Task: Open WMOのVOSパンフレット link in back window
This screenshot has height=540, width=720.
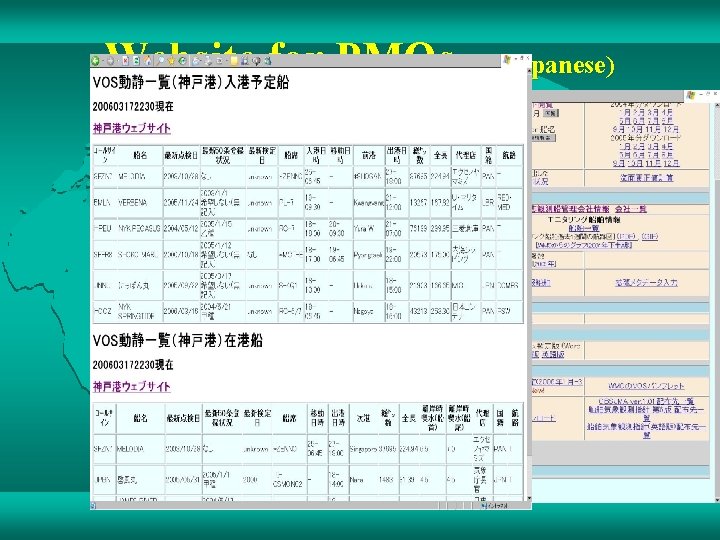Action: point(646,386)
